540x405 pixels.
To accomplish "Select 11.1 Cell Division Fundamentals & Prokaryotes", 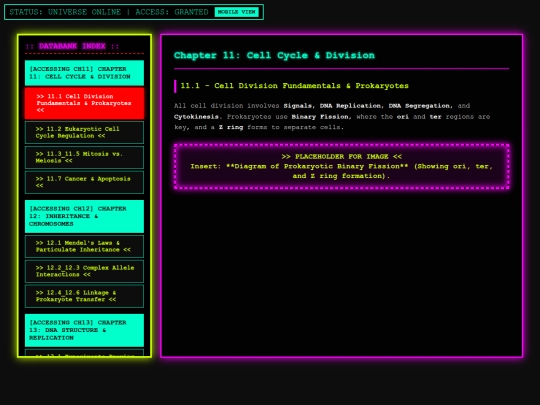I will point(84,103).
